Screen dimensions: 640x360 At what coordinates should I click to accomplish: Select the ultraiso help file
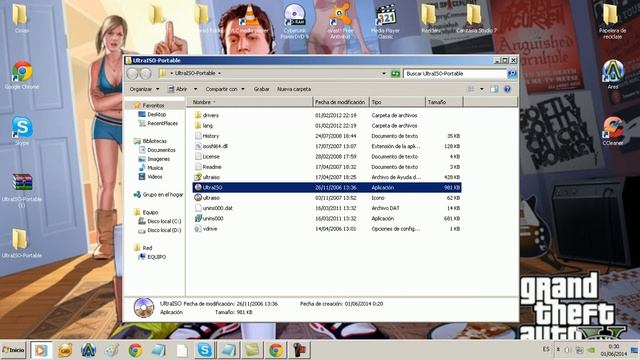(327, 177)
